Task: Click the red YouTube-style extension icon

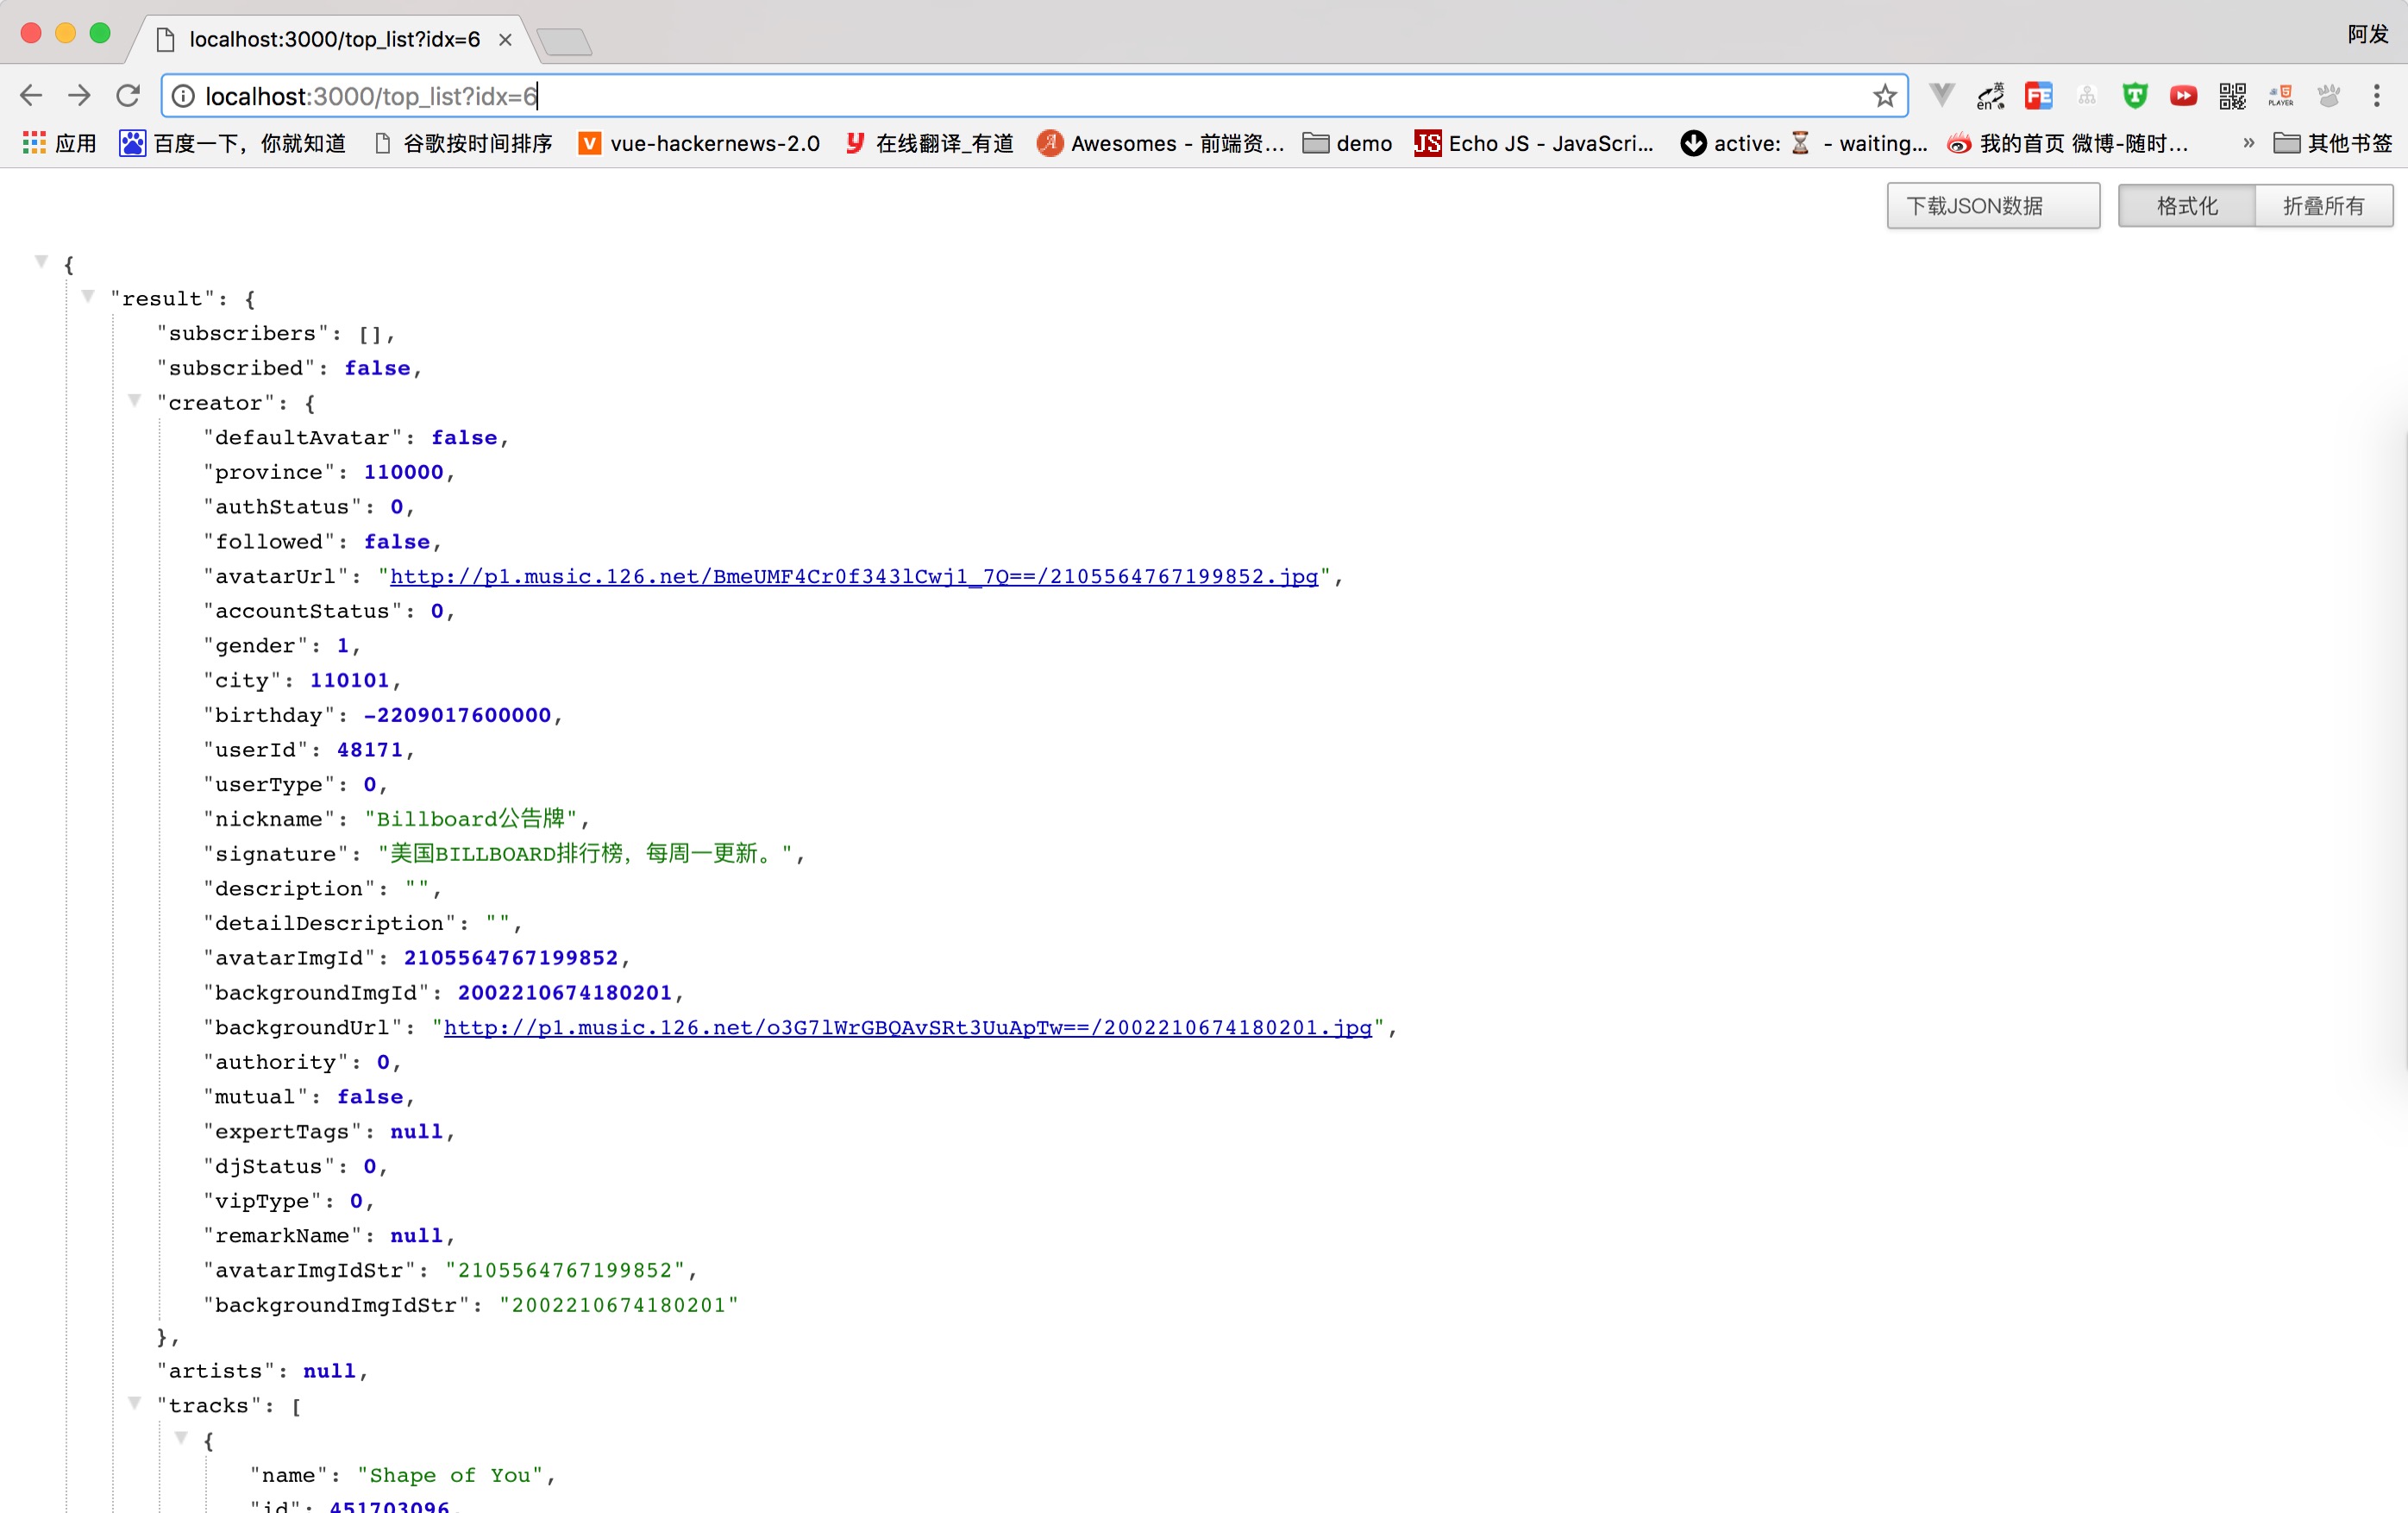Action: coord(2183,96)
